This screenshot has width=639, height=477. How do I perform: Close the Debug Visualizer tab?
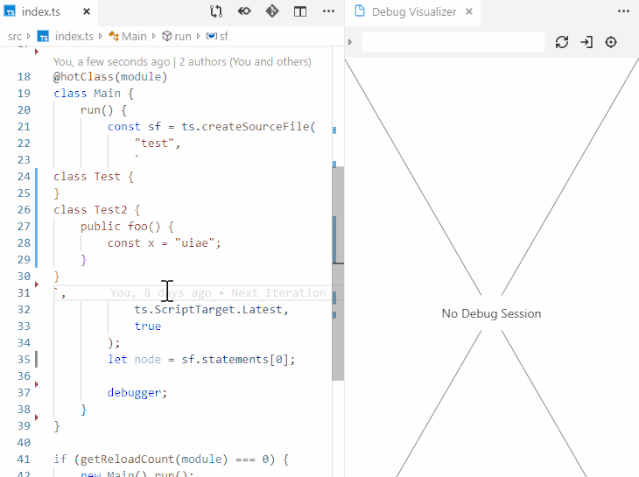(469, 12)
